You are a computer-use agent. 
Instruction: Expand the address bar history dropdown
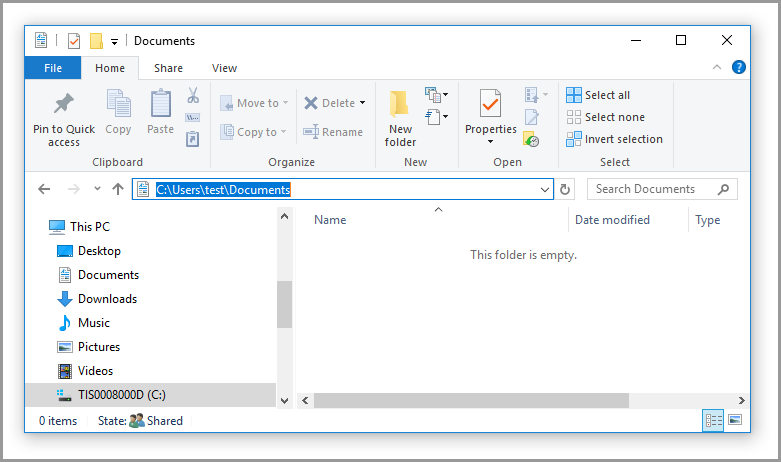point(545,190)
